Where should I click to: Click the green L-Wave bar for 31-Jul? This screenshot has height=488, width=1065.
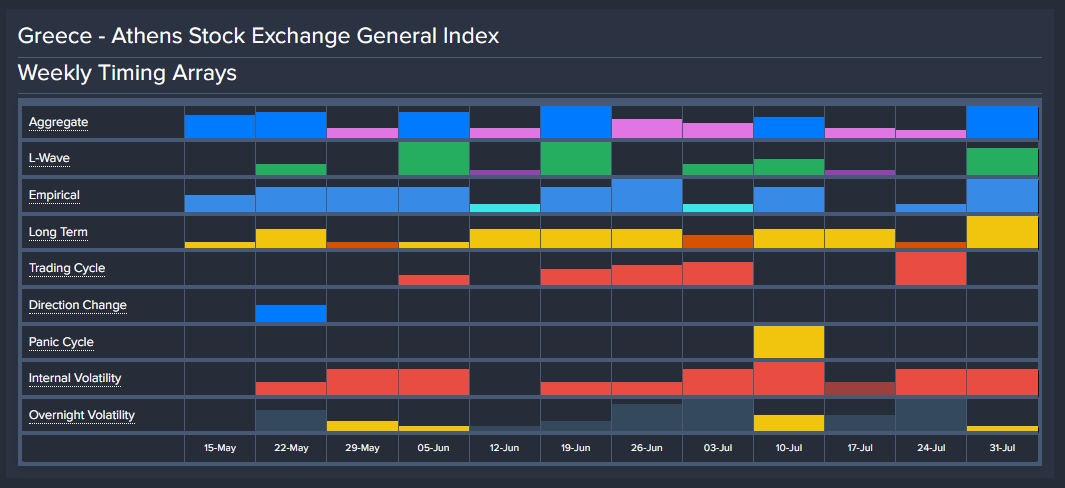(1003, 162)
